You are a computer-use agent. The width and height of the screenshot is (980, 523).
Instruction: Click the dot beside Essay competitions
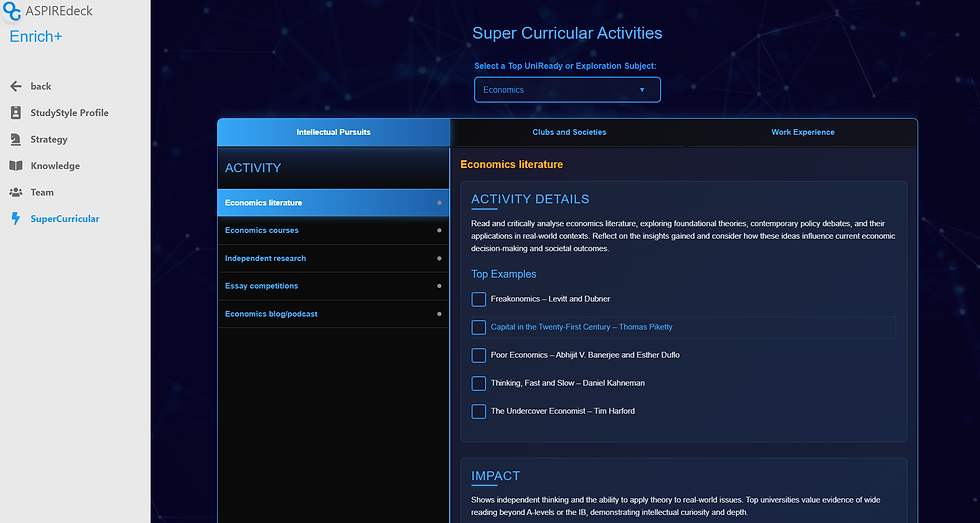[x=439, y=286]
